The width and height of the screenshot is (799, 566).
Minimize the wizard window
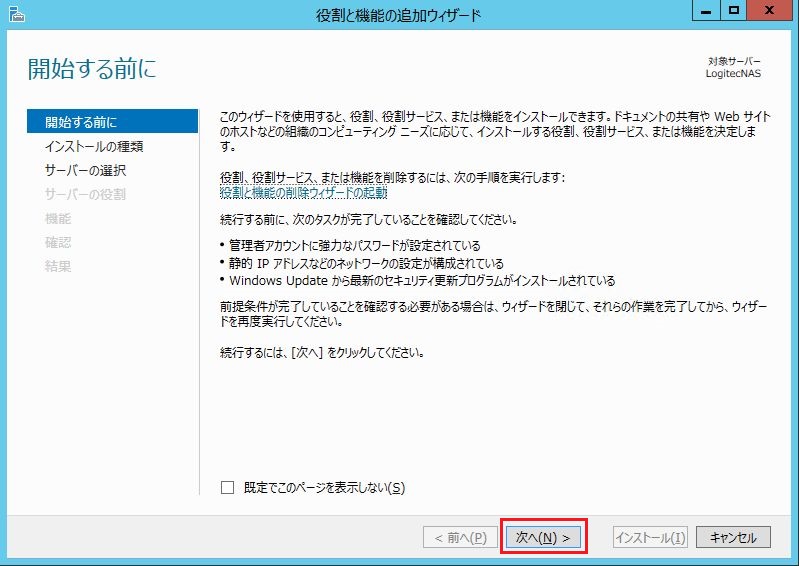pyautogui.click(x=706, y=11)
